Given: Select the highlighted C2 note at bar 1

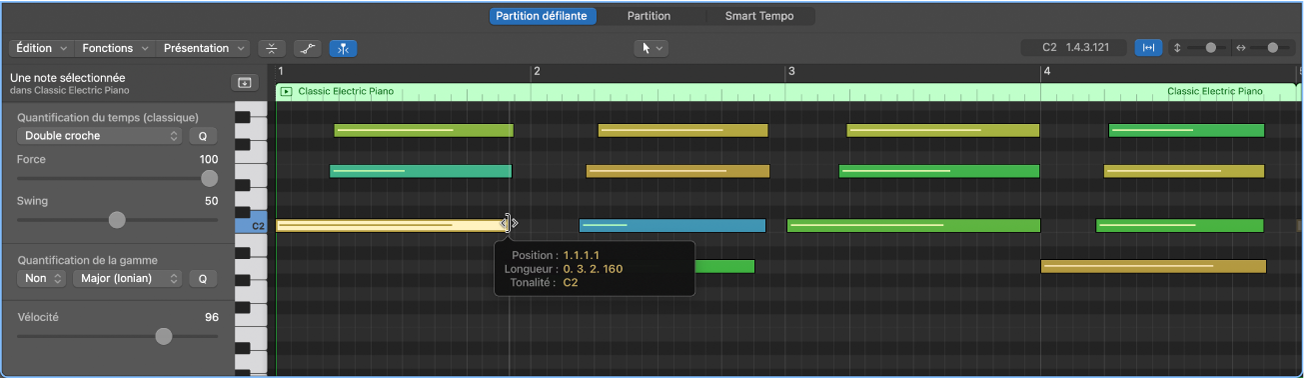Looking at the screenshot, I should pos(391,226).
